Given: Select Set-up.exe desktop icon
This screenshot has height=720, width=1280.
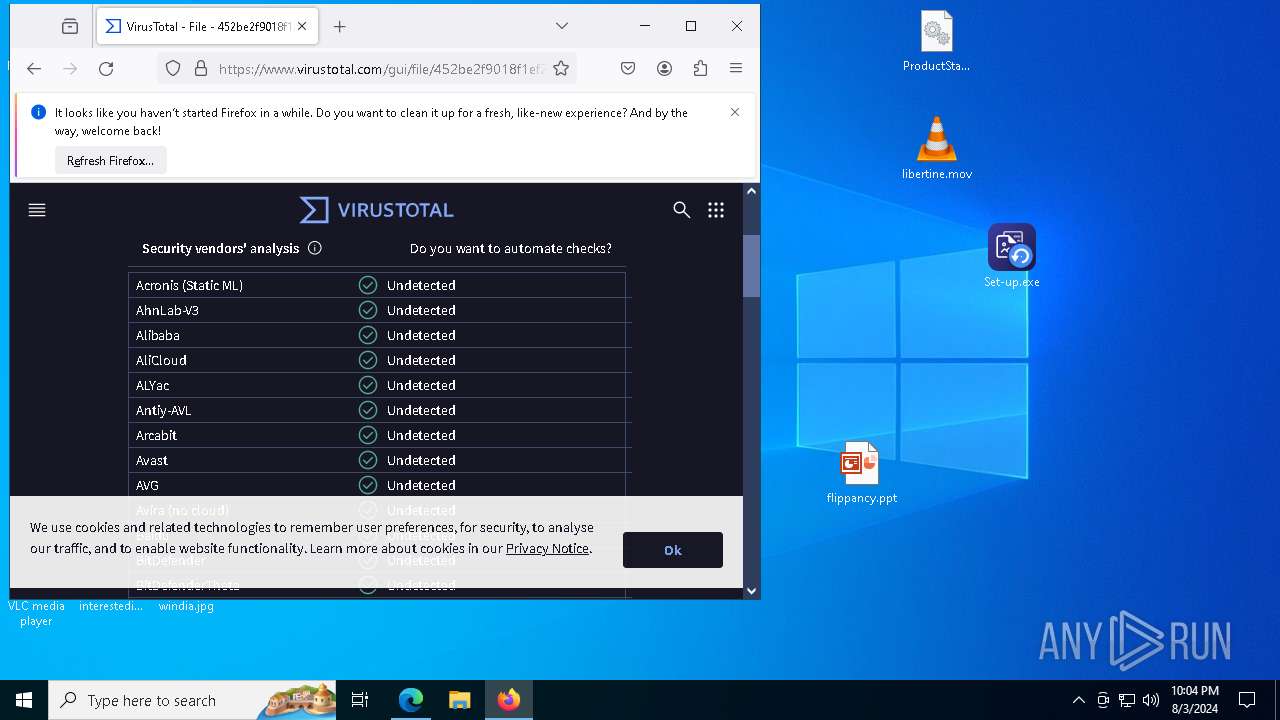Looking at the screenshot, I should pos(1012,257).
